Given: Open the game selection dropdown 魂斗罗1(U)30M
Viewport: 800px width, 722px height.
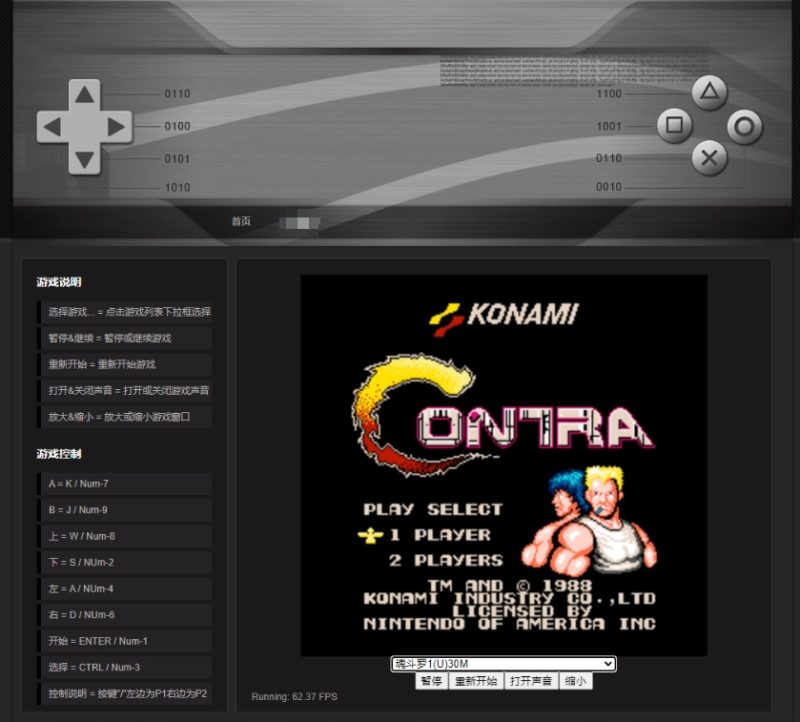Looking at the screenshot, I should point(503,664).
